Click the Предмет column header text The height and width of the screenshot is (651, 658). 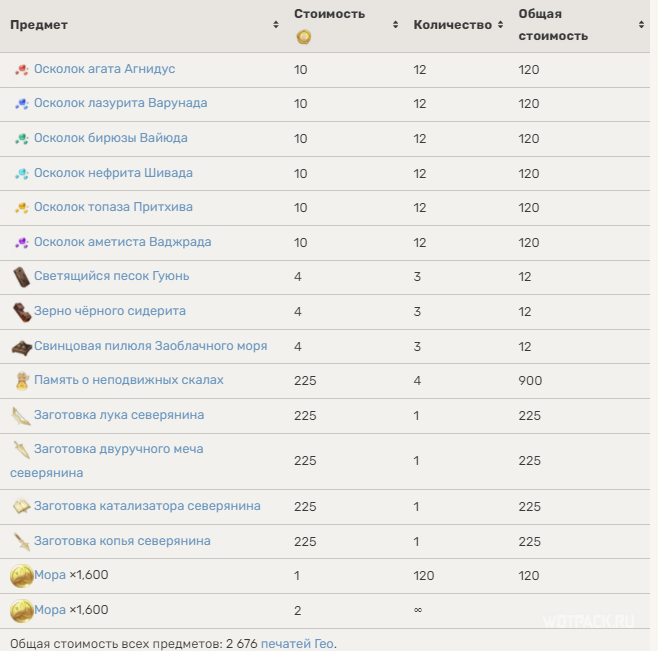coord(39,25)
